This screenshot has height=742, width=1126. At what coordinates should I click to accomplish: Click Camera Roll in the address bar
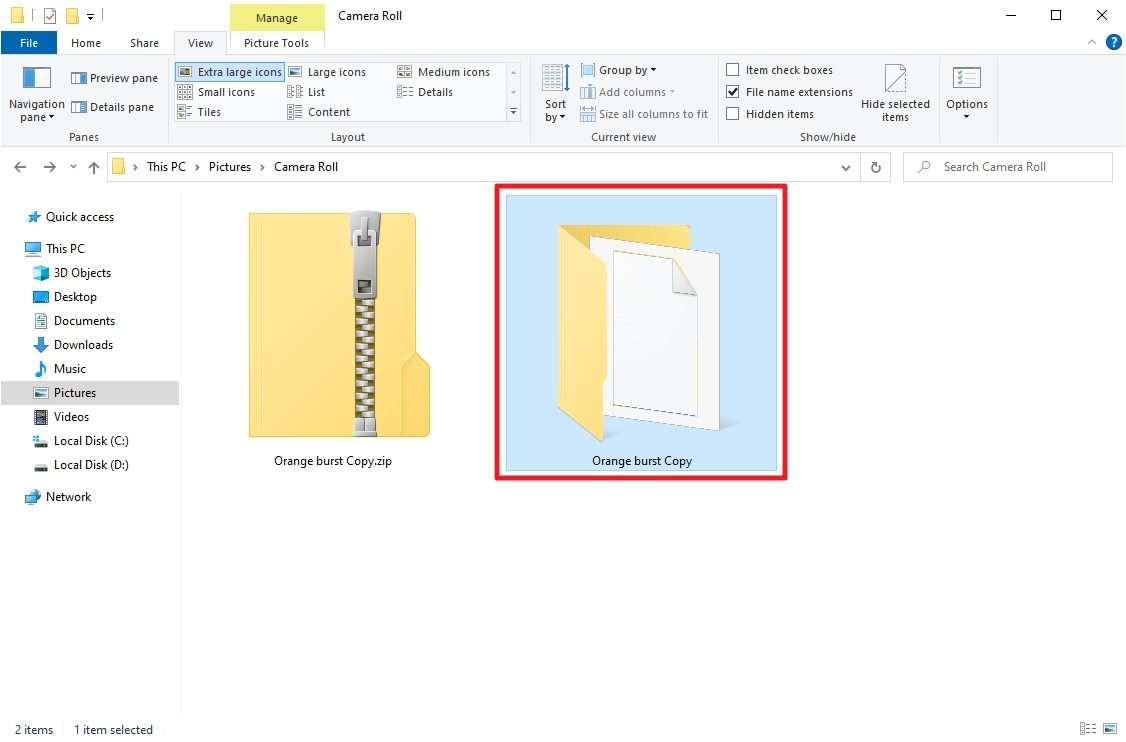[x=306, y=167]
